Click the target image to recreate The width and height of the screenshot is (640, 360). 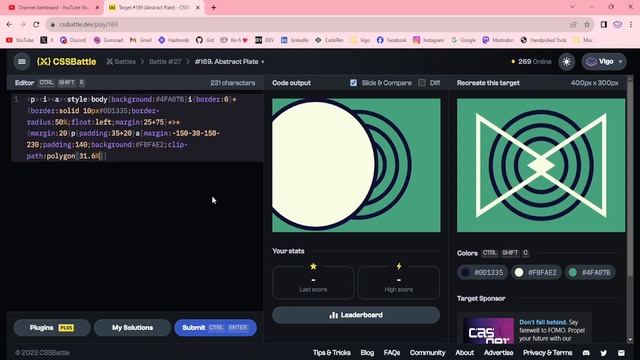click(541, 165)
